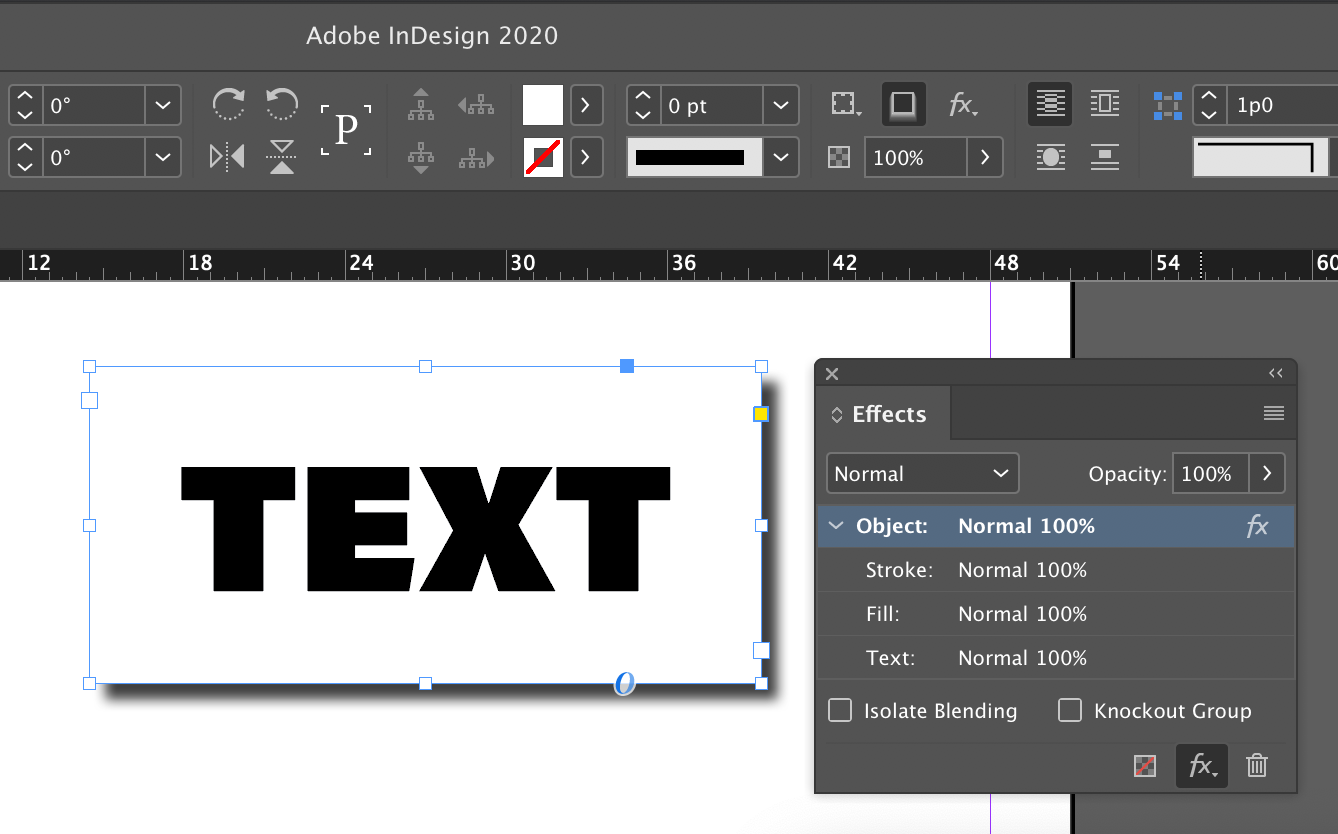
Task: Open the fx transparency effects icon
Action: [963, 104]
